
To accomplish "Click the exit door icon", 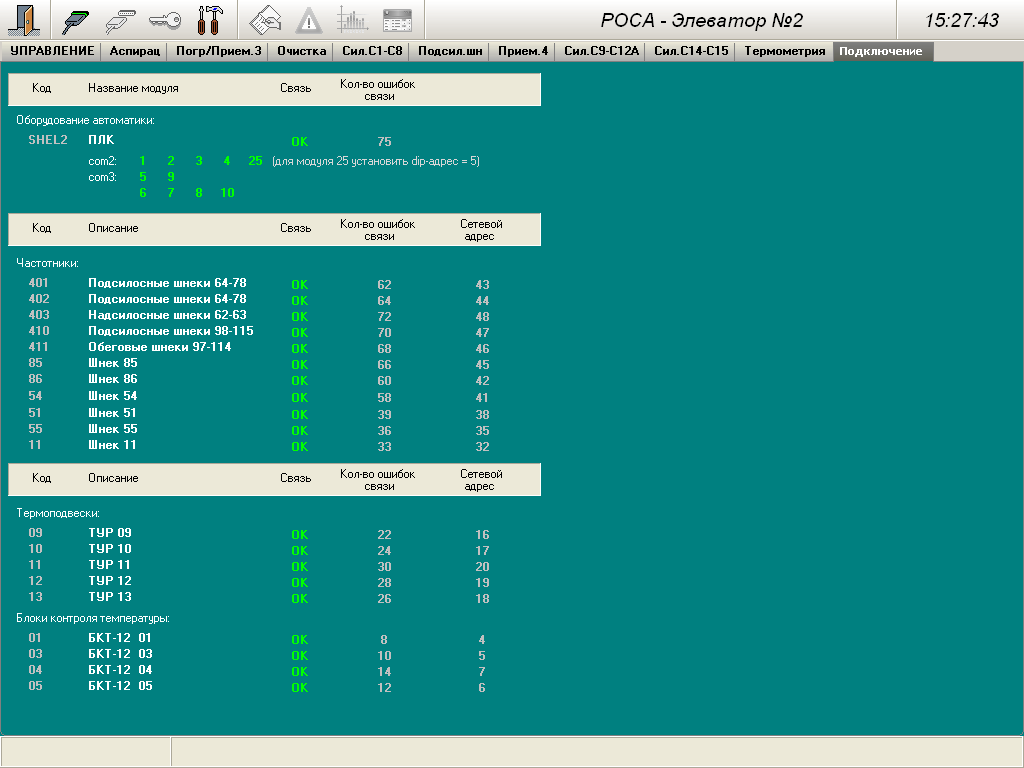I will 23,20.
